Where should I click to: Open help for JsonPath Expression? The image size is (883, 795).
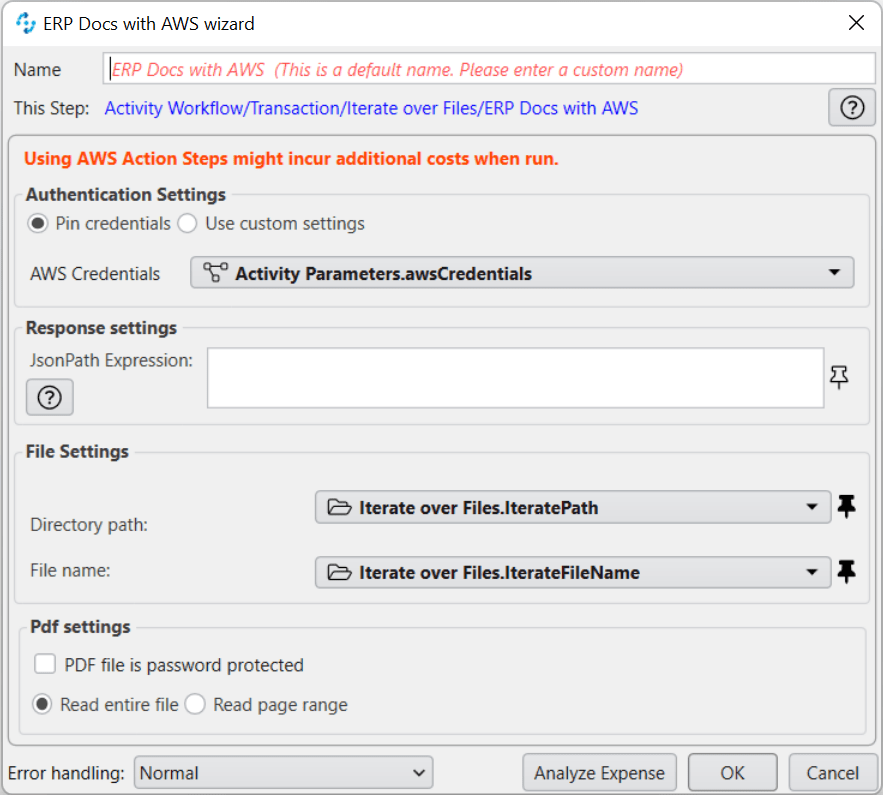pyautogui.click(x=49, y=397)
